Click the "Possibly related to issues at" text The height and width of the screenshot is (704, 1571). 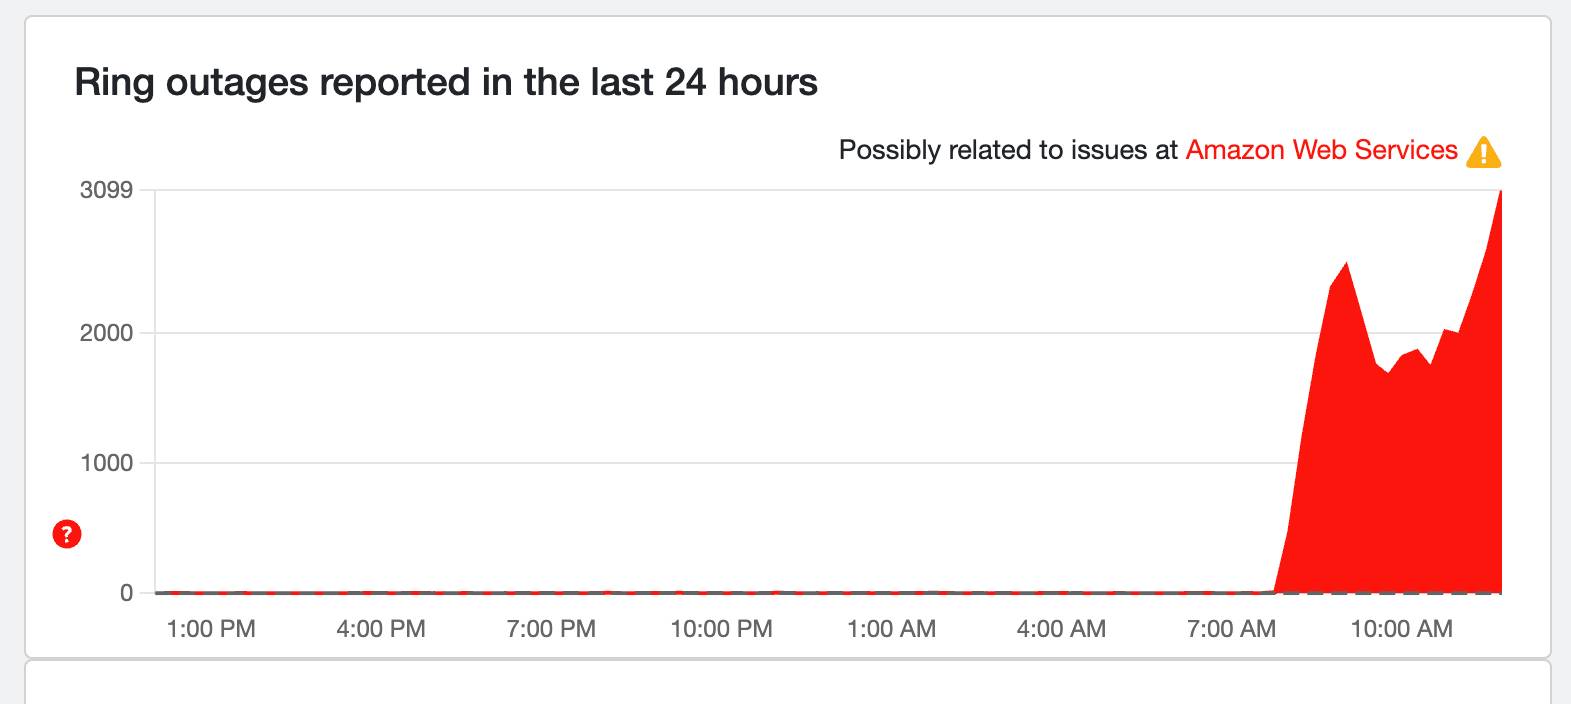[x=1008, y=150]
